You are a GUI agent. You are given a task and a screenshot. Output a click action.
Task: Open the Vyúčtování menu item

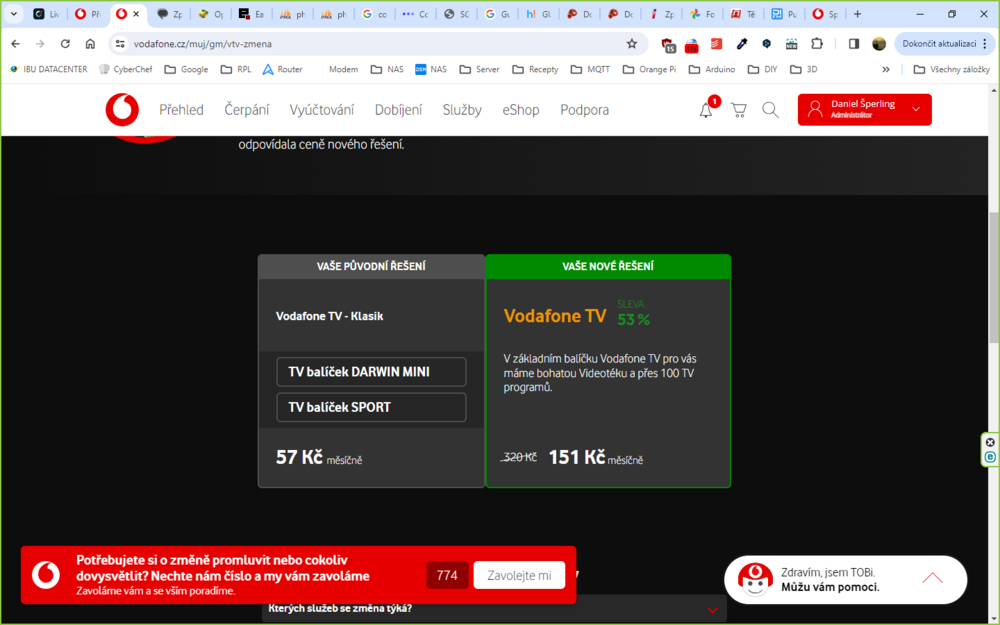click(x=321, y=110)
